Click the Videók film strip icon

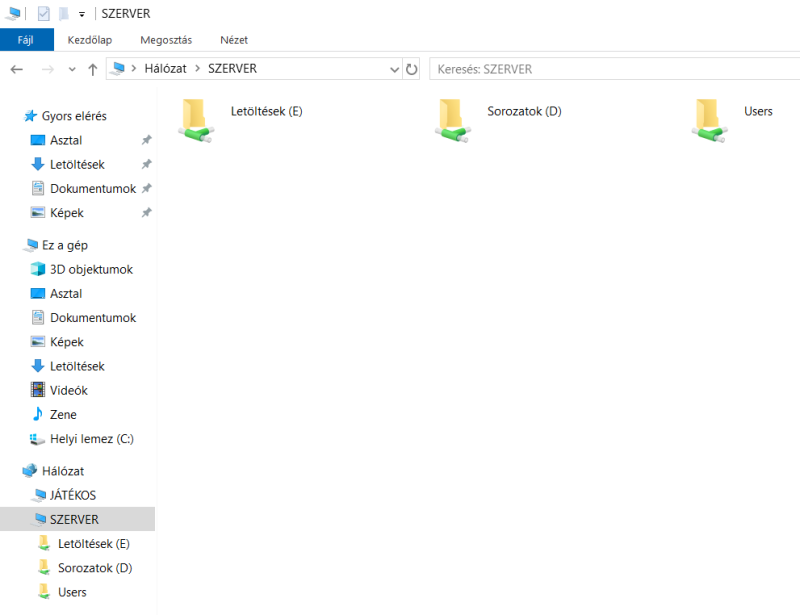click(38, 390)
